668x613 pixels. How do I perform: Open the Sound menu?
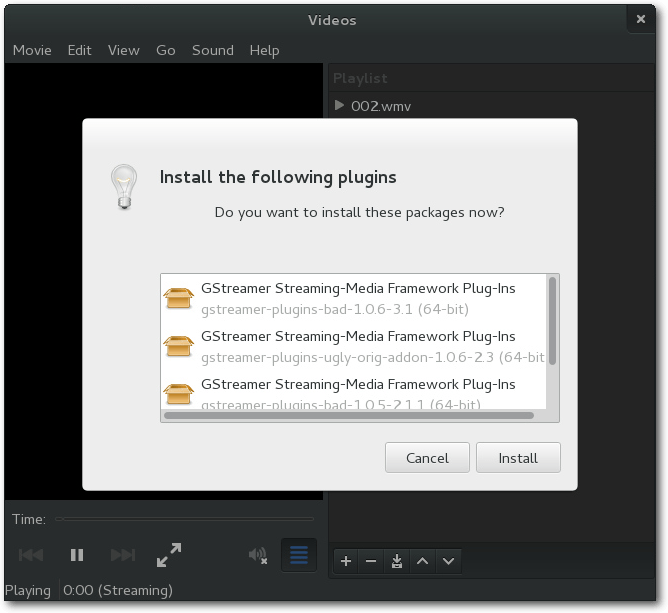(213, 50)
